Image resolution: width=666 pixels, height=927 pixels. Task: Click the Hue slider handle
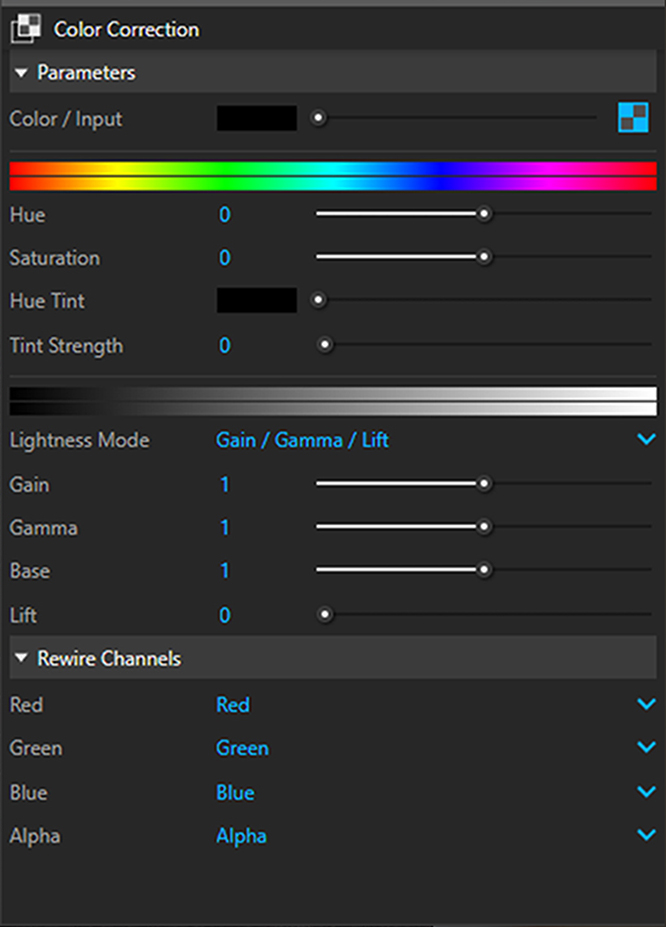(484, 214)
